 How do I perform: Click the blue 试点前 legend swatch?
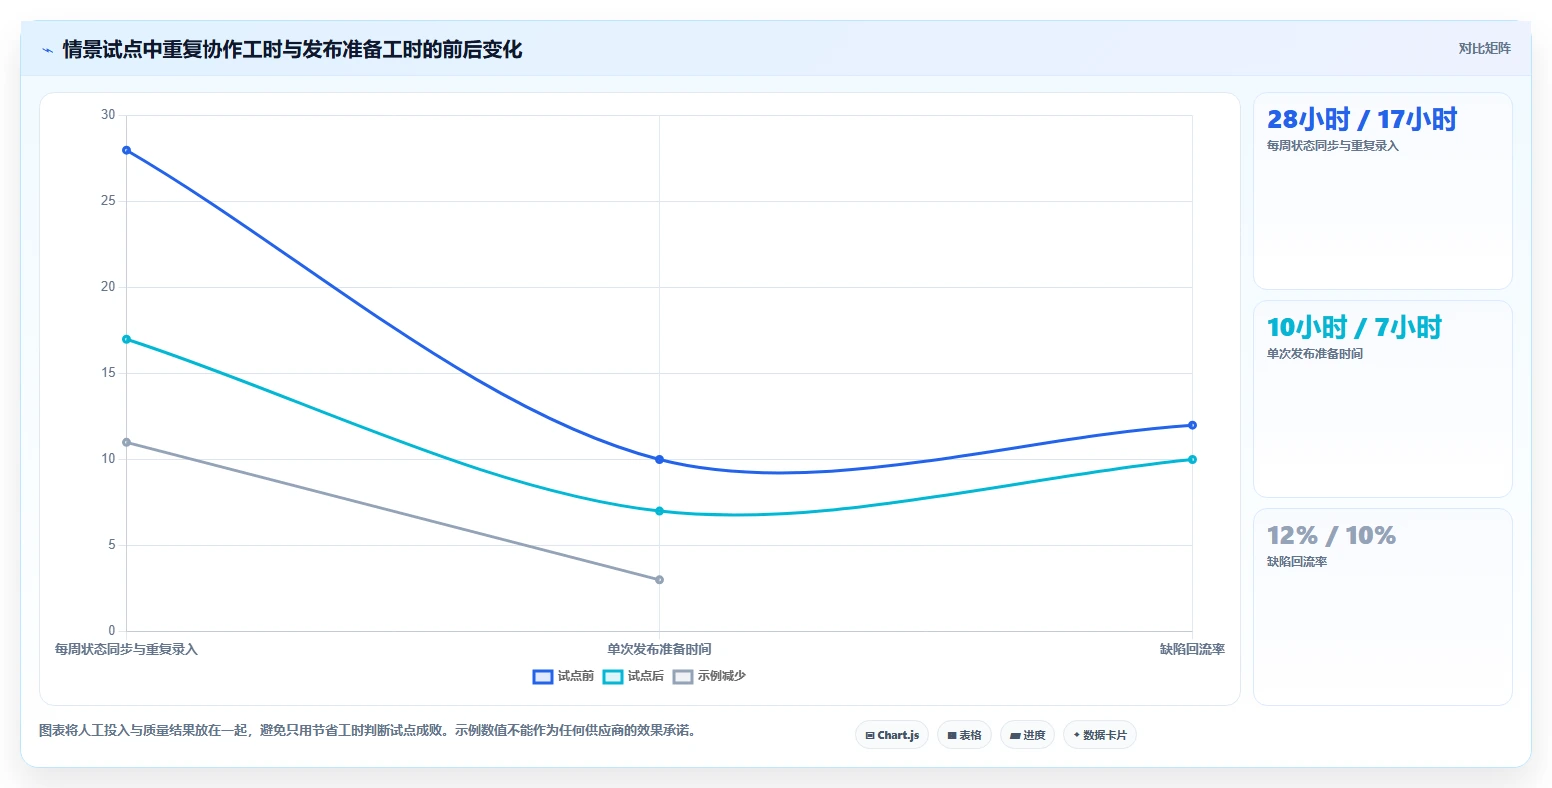[543, 677]
